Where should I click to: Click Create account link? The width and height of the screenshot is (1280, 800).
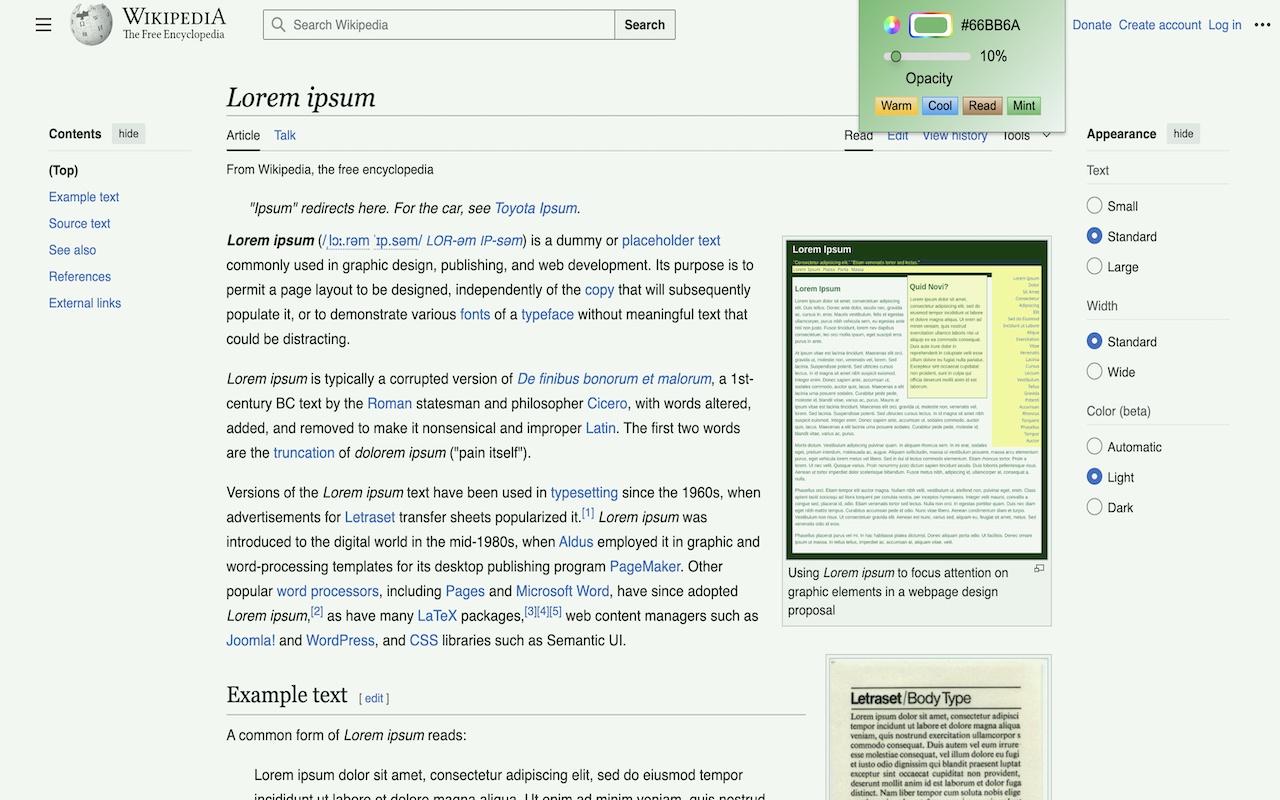coord(1160,25)
